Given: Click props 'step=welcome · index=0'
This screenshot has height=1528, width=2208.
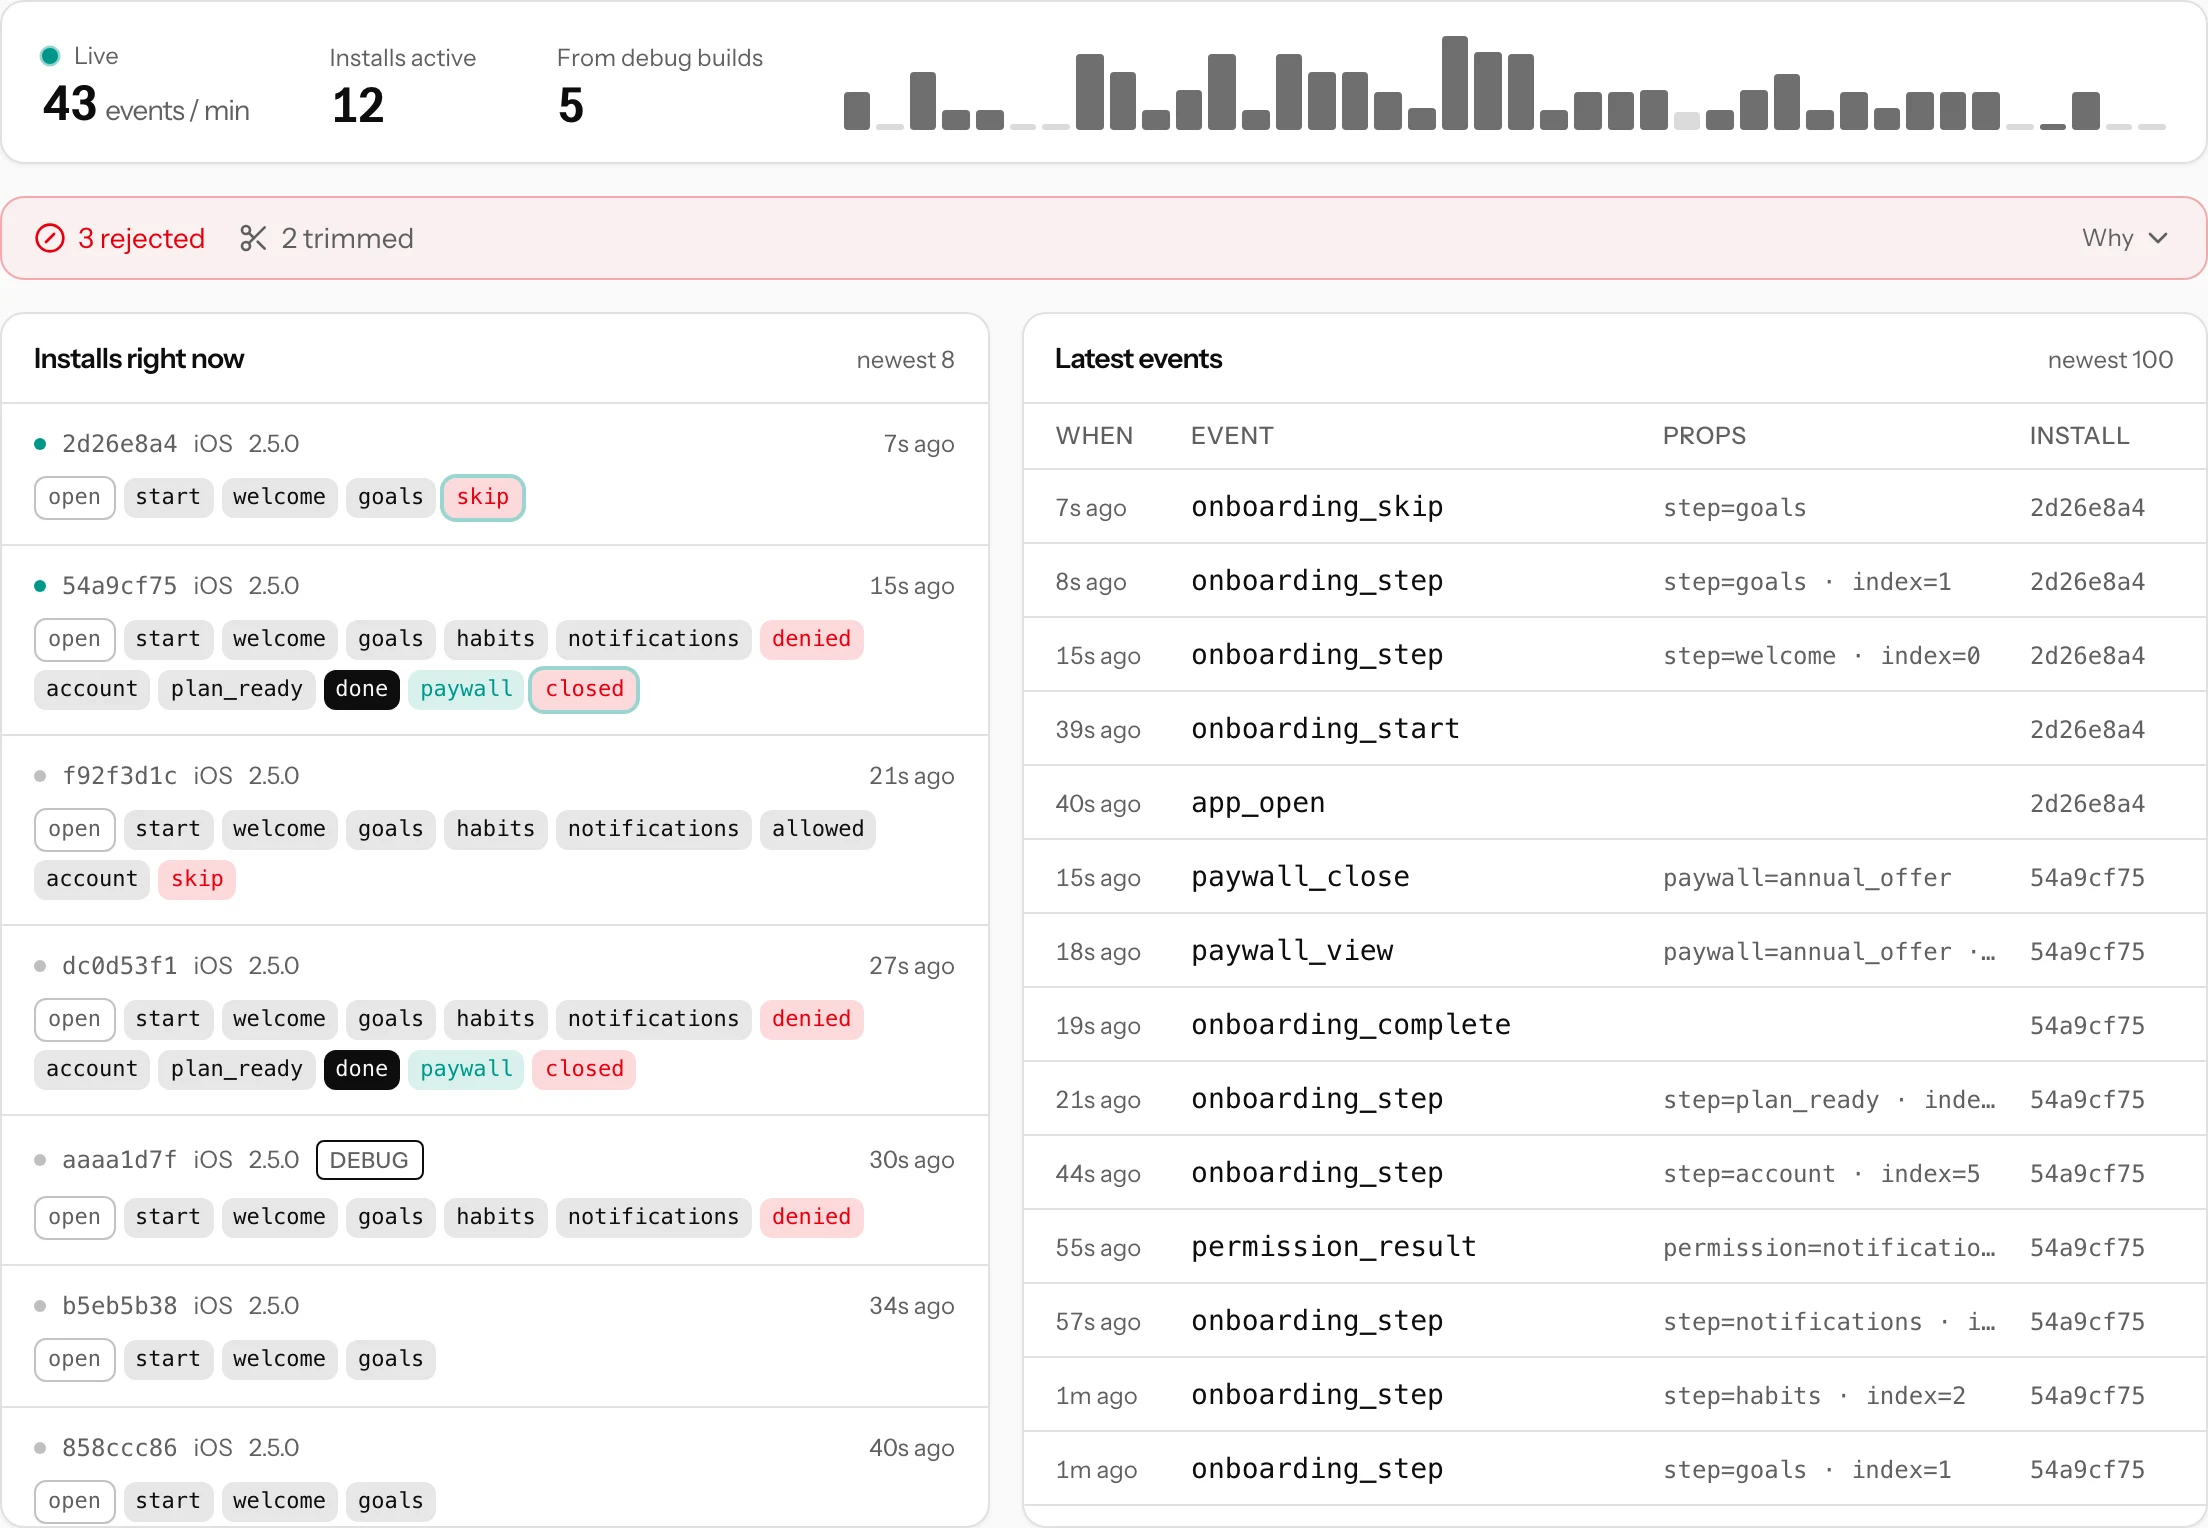Looking at the screenshot, I should click(1821, 656).
